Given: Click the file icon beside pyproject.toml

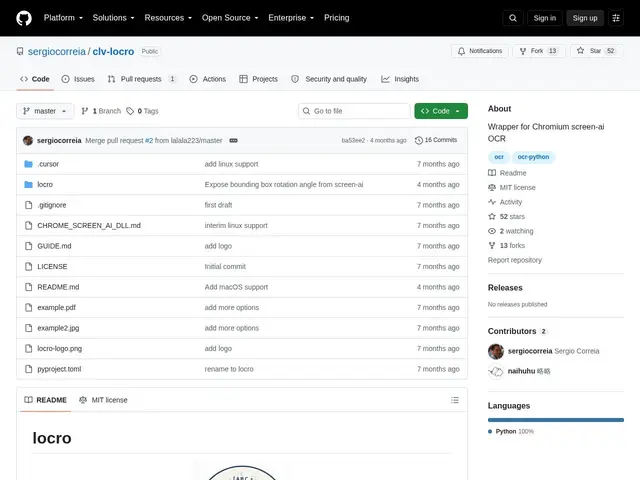Looking at the screenshot, I should [28, 369].
